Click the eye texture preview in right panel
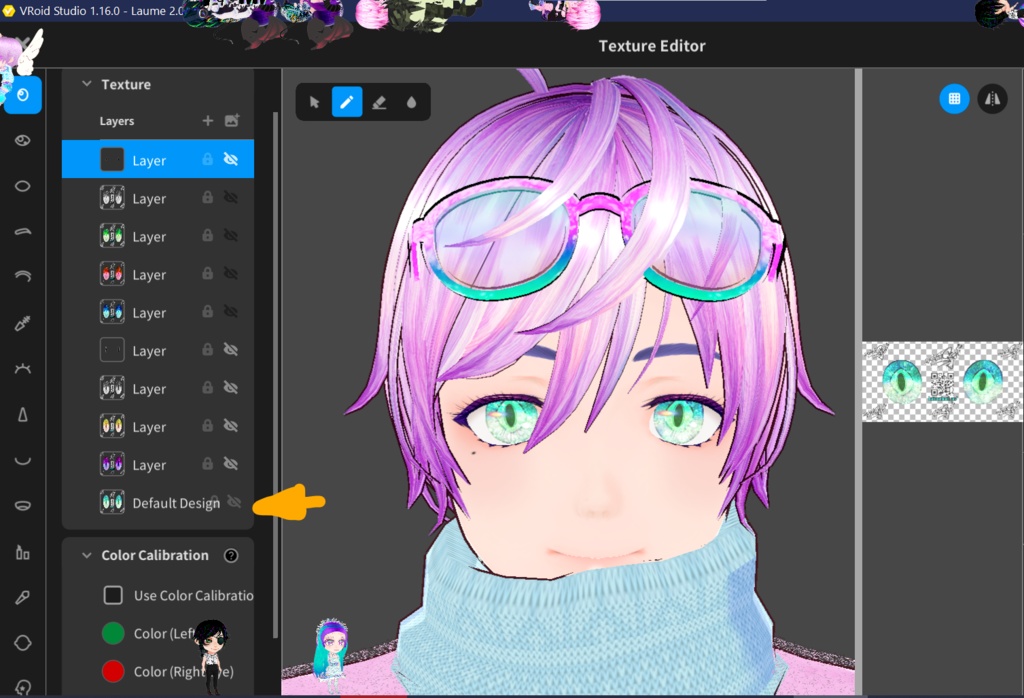 click(x=941, y=382)
